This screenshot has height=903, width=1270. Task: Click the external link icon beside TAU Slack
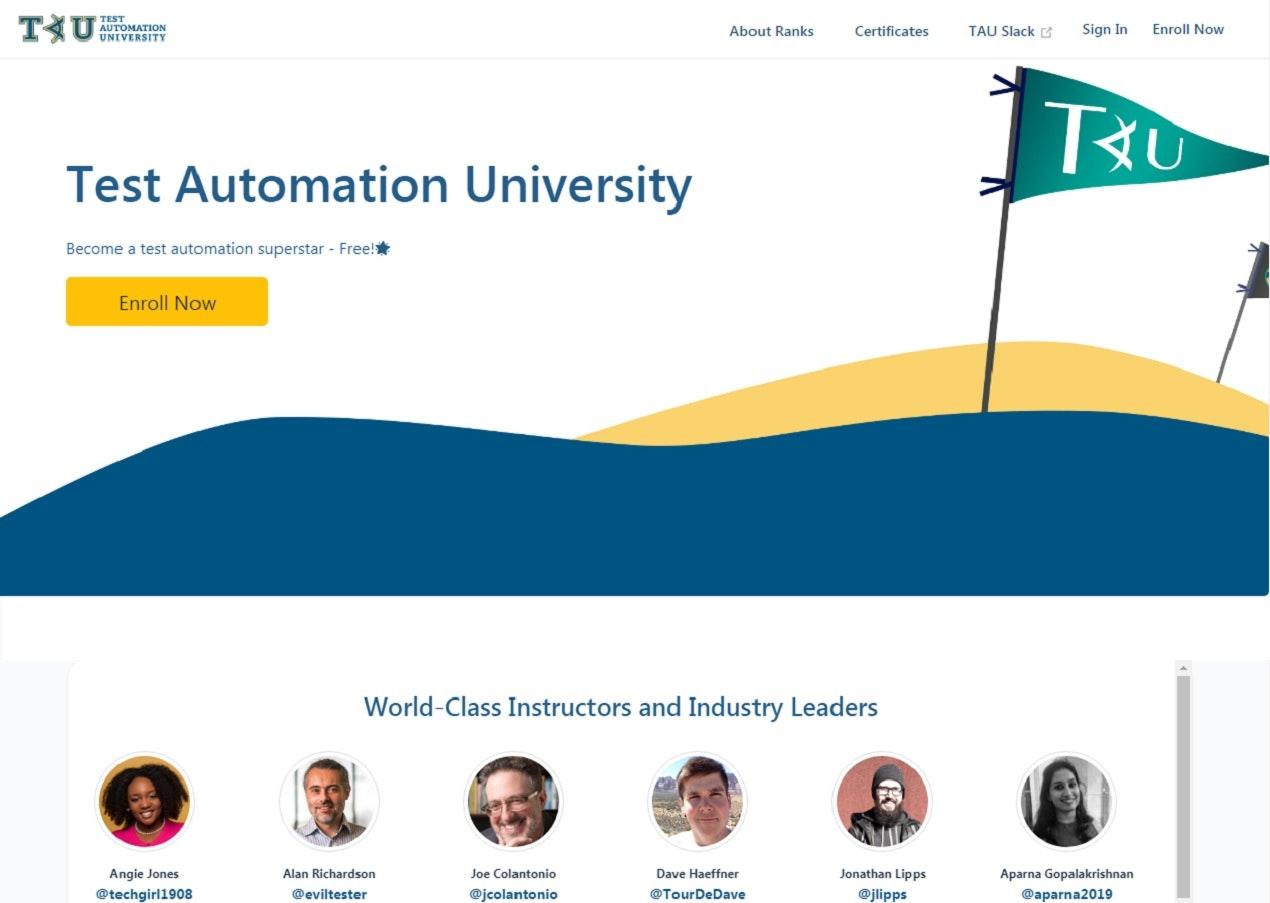coord(1047,32)
